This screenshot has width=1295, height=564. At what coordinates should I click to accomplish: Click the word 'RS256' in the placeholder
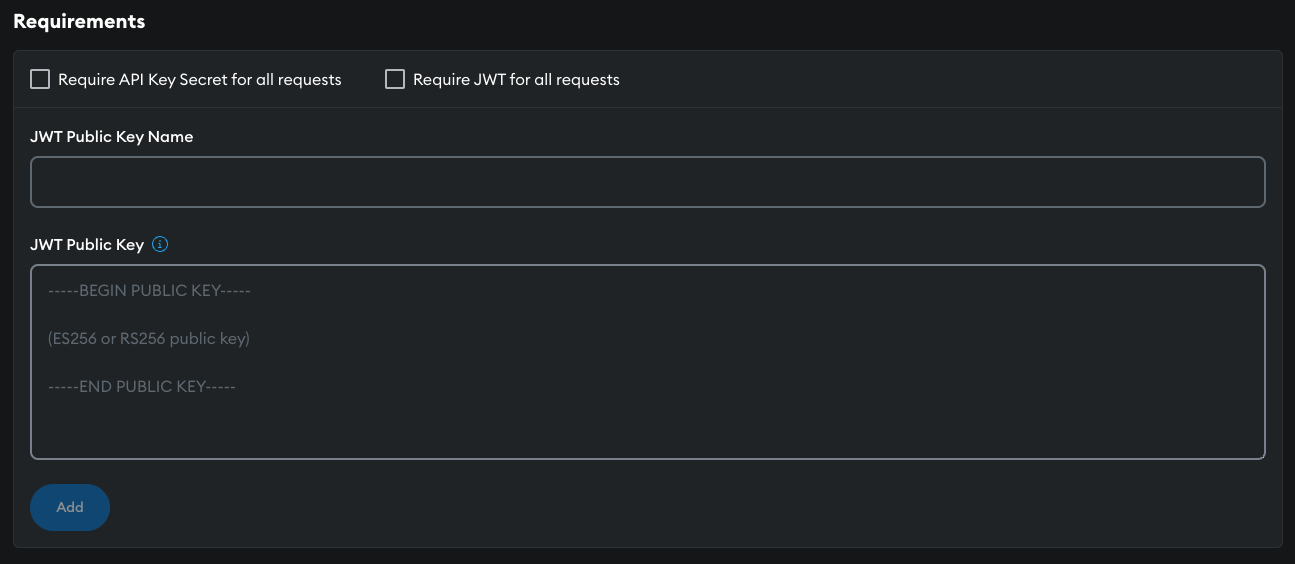click(143, 339)
